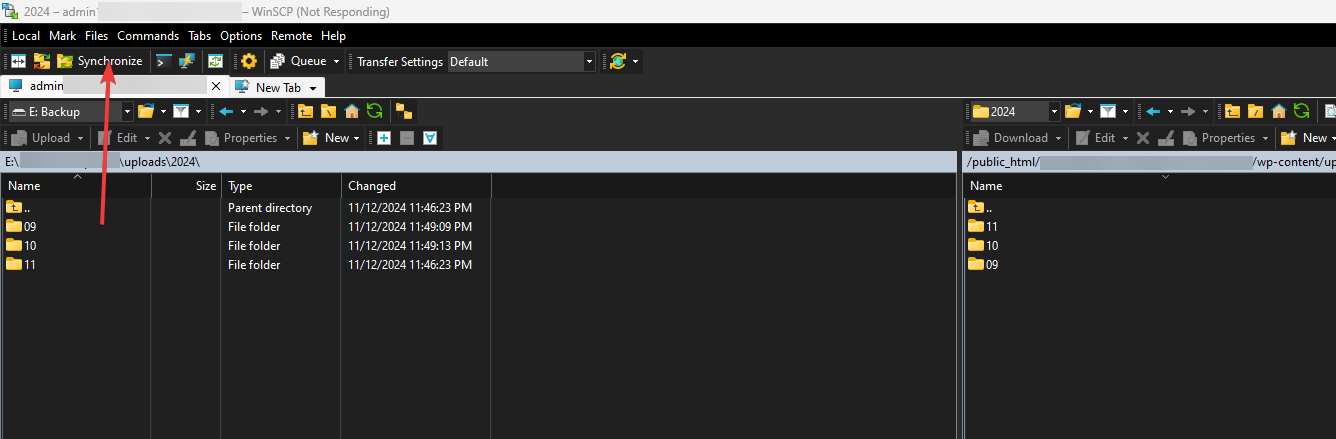This screenshot has width=1336, height=439.
Task: Navigate back in the remote panel
Action: click(x=1153, y=111)
